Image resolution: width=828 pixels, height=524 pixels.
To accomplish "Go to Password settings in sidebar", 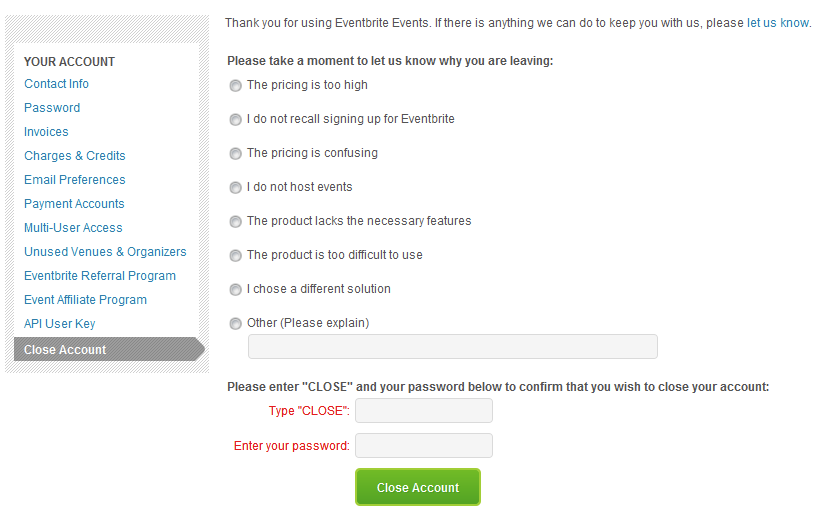I will [52, 108].
